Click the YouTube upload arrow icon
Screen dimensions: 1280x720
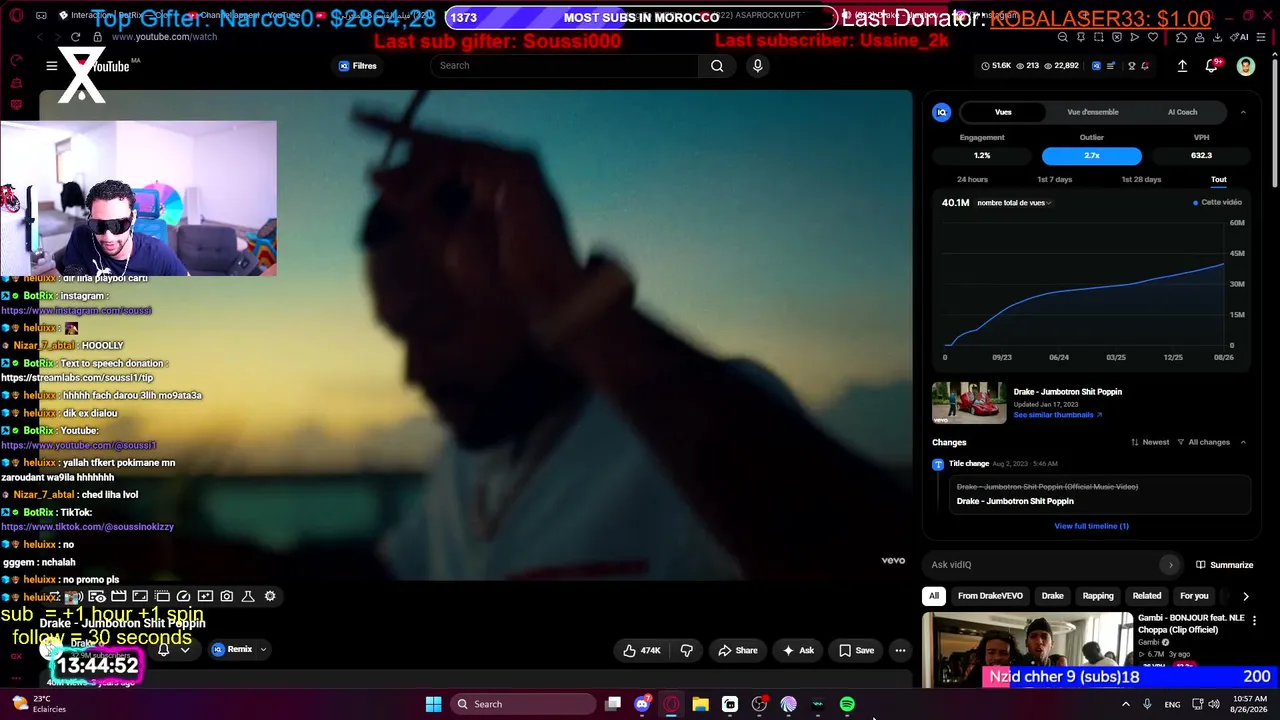click(1182, 66)
